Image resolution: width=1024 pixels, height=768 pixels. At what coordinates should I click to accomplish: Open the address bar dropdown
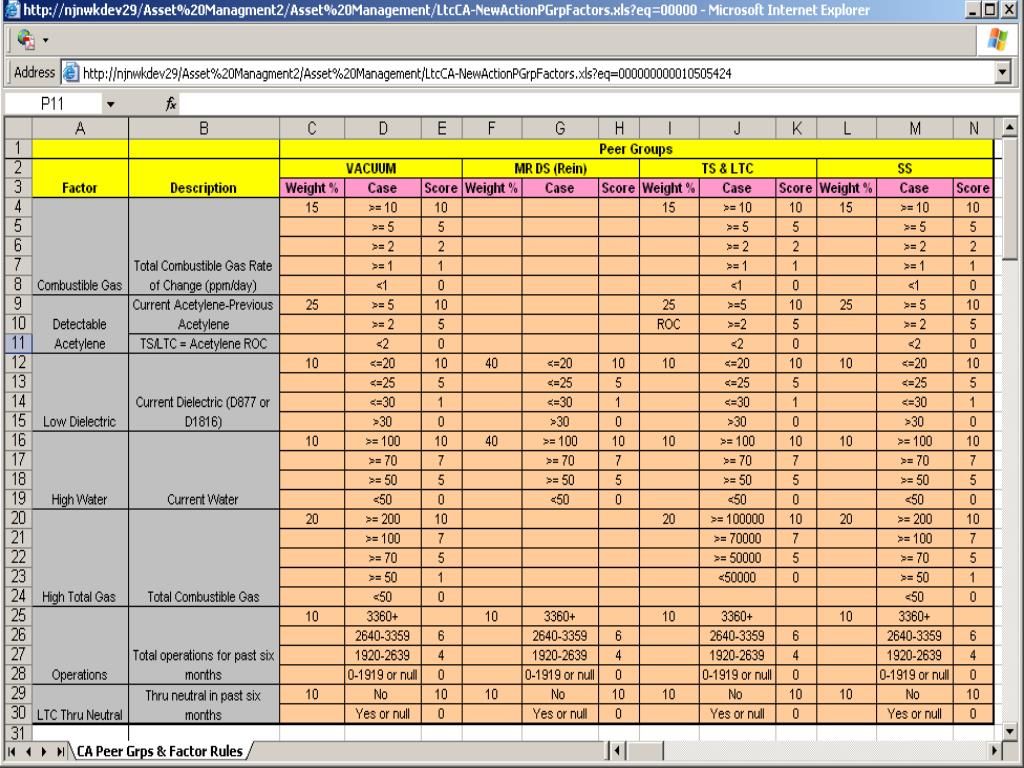1003,73
